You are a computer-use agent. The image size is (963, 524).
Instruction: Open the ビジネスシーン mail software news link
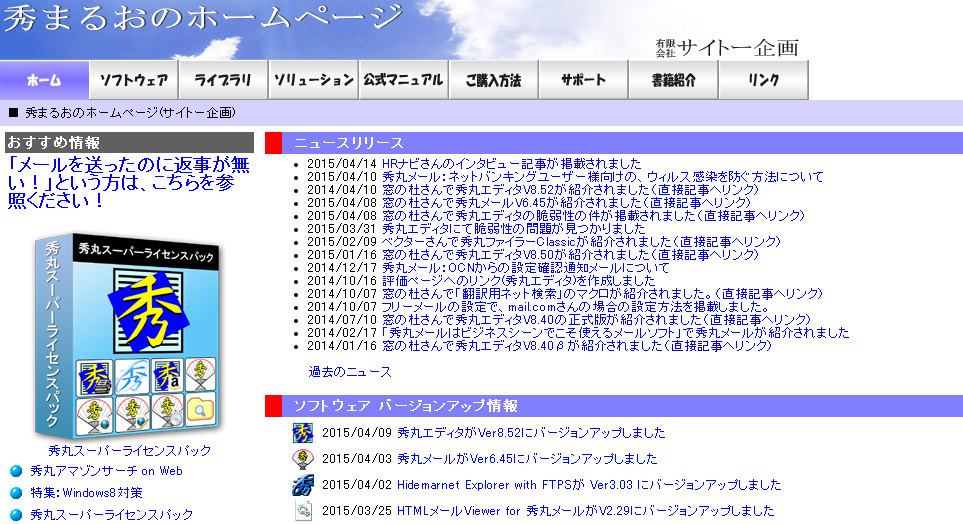coord(615,332)
